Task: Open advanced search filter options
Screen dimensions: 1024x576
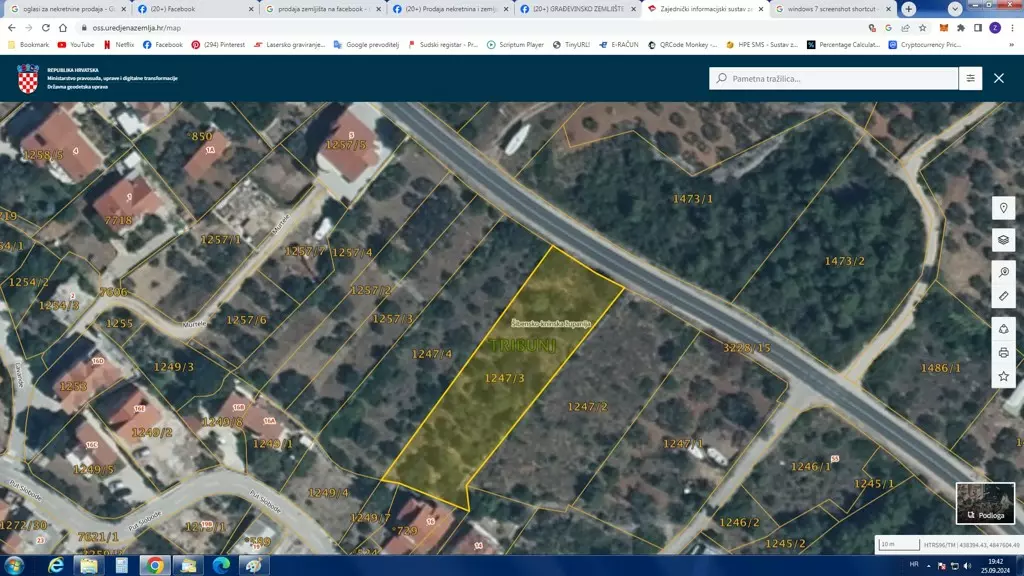Action: [970, 78]
